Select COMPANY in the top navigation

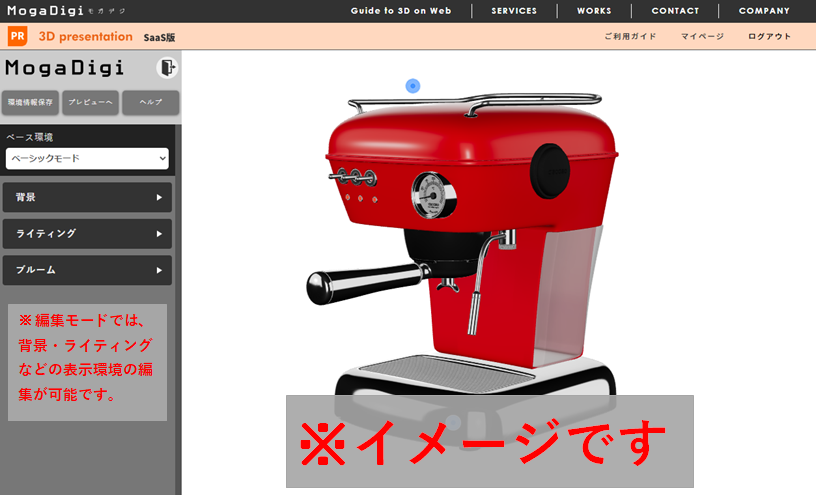point(764,11)
